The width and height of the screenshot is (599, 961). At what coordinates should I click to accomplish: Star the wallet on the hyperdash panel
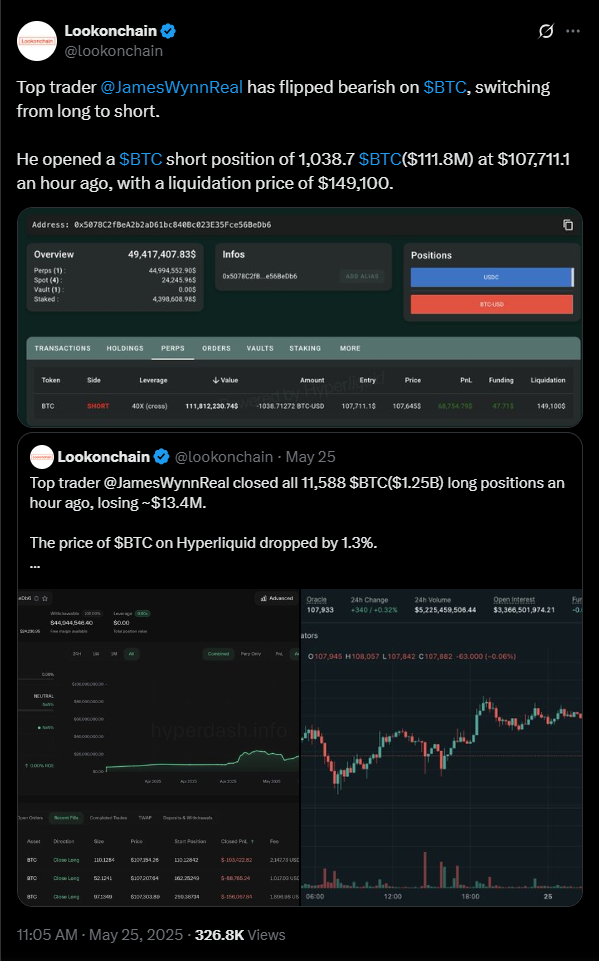tap(45, 599)
